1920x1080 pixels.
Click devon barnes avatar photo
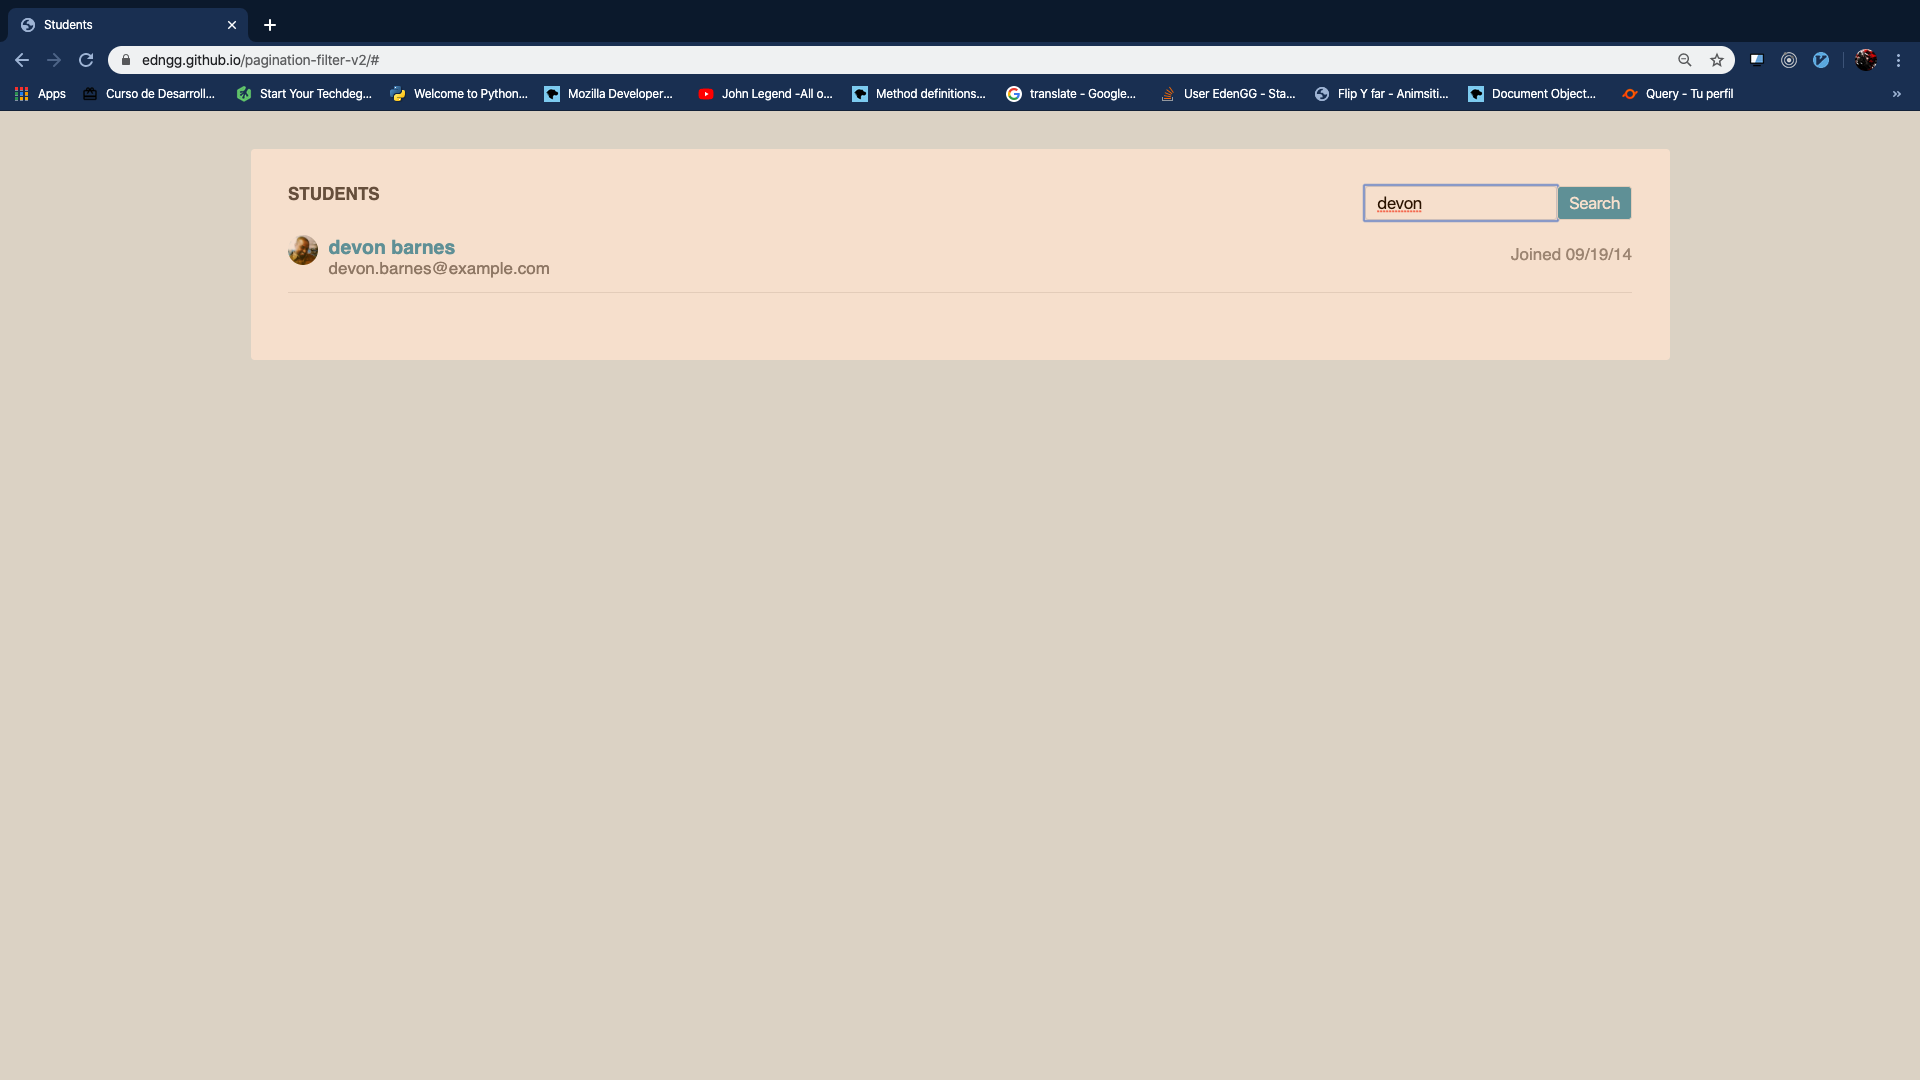pyautogui.click(x=303, y=250)
